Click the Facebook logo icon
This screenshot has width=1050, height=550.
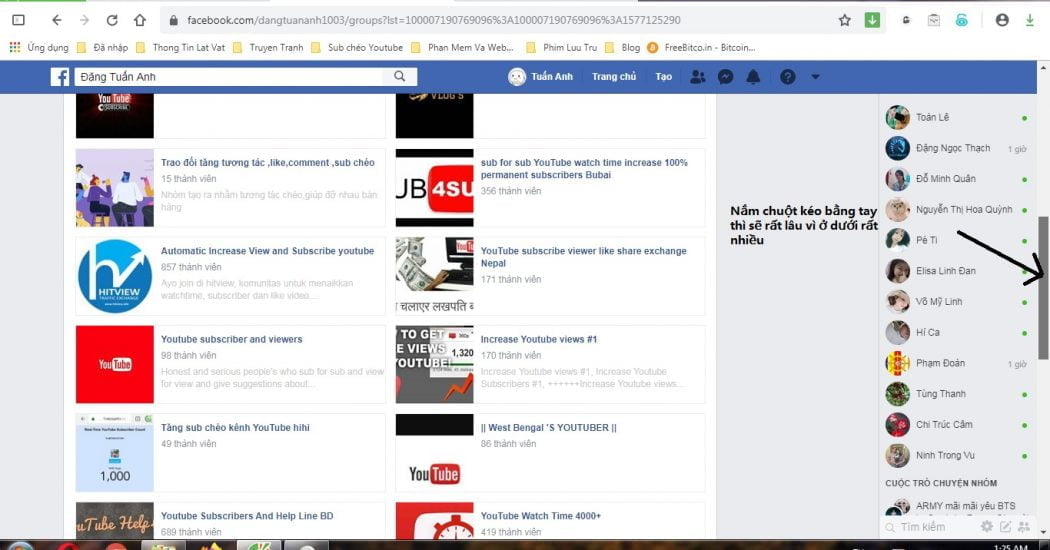tap(60, 76)
